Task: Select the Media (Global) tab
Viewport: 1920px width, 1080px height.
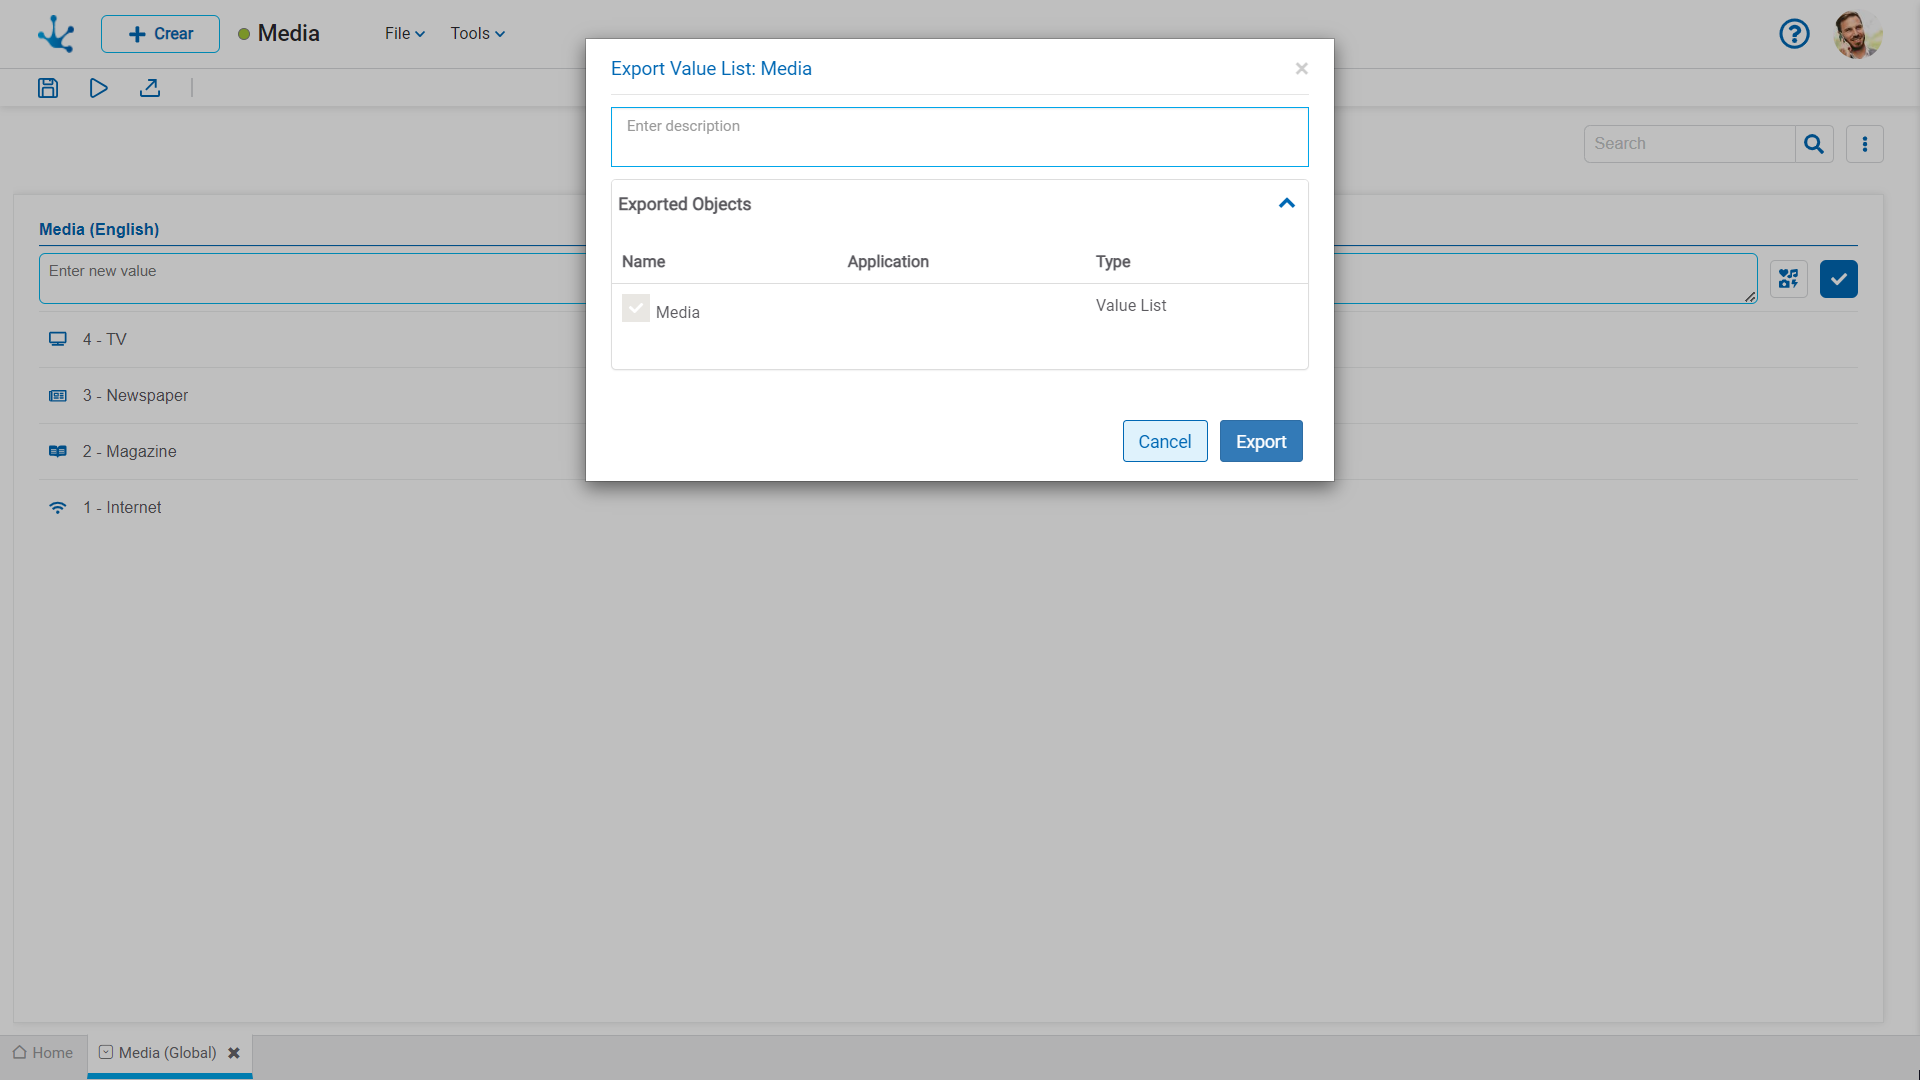Action: click(x=167, y=1052)
